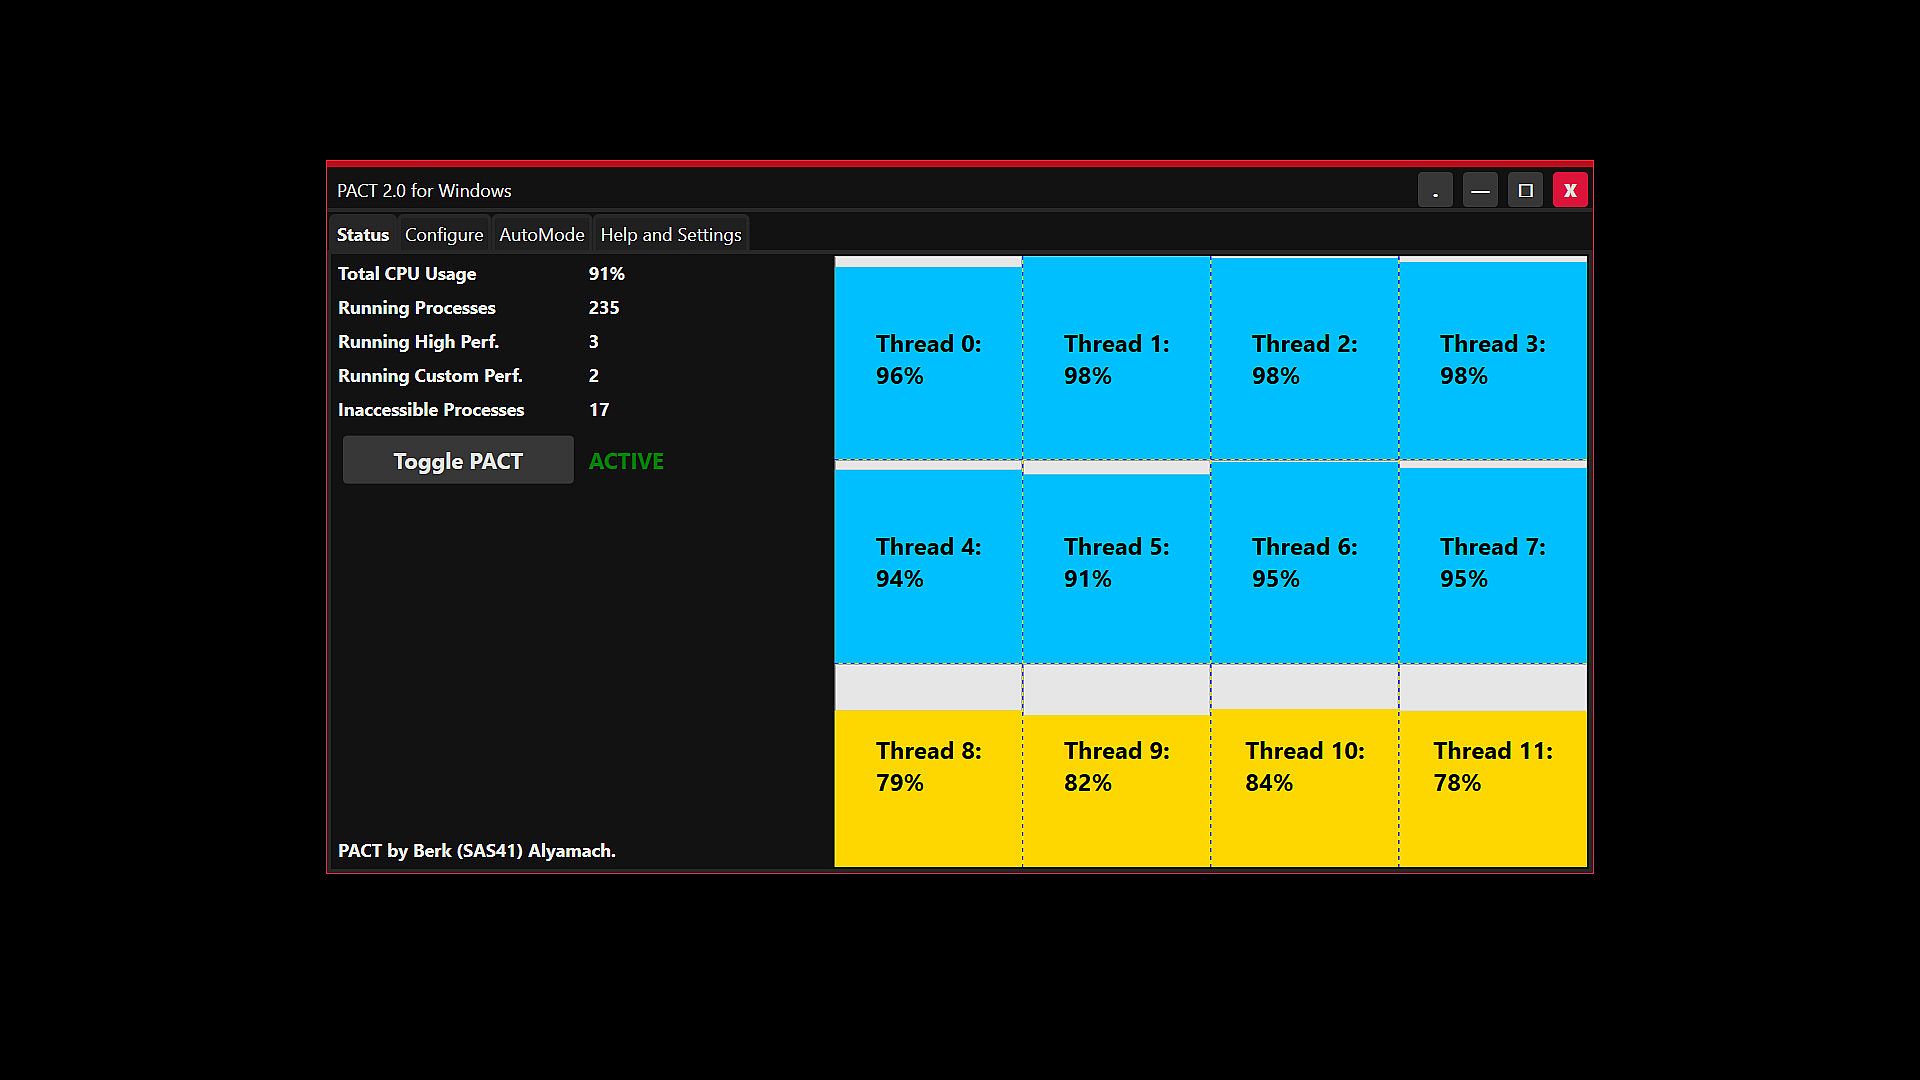Maximize the PACT window
Viewport: 1920px width, 1080px height.
pos(1525,190)
